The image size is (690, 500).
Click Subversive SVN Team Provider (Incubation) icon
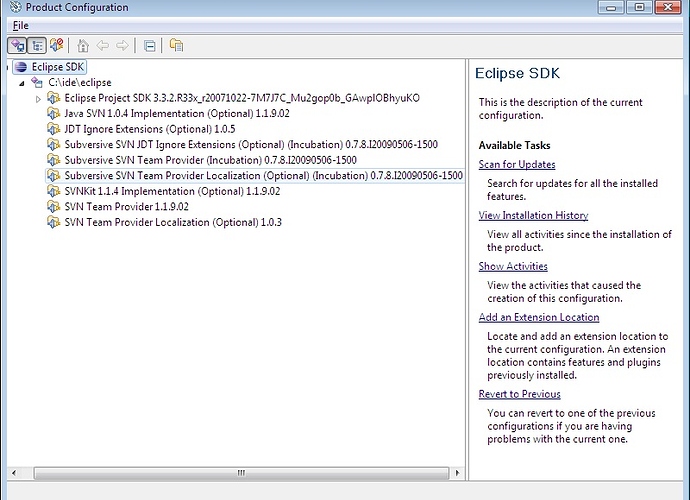pos(54,160)
